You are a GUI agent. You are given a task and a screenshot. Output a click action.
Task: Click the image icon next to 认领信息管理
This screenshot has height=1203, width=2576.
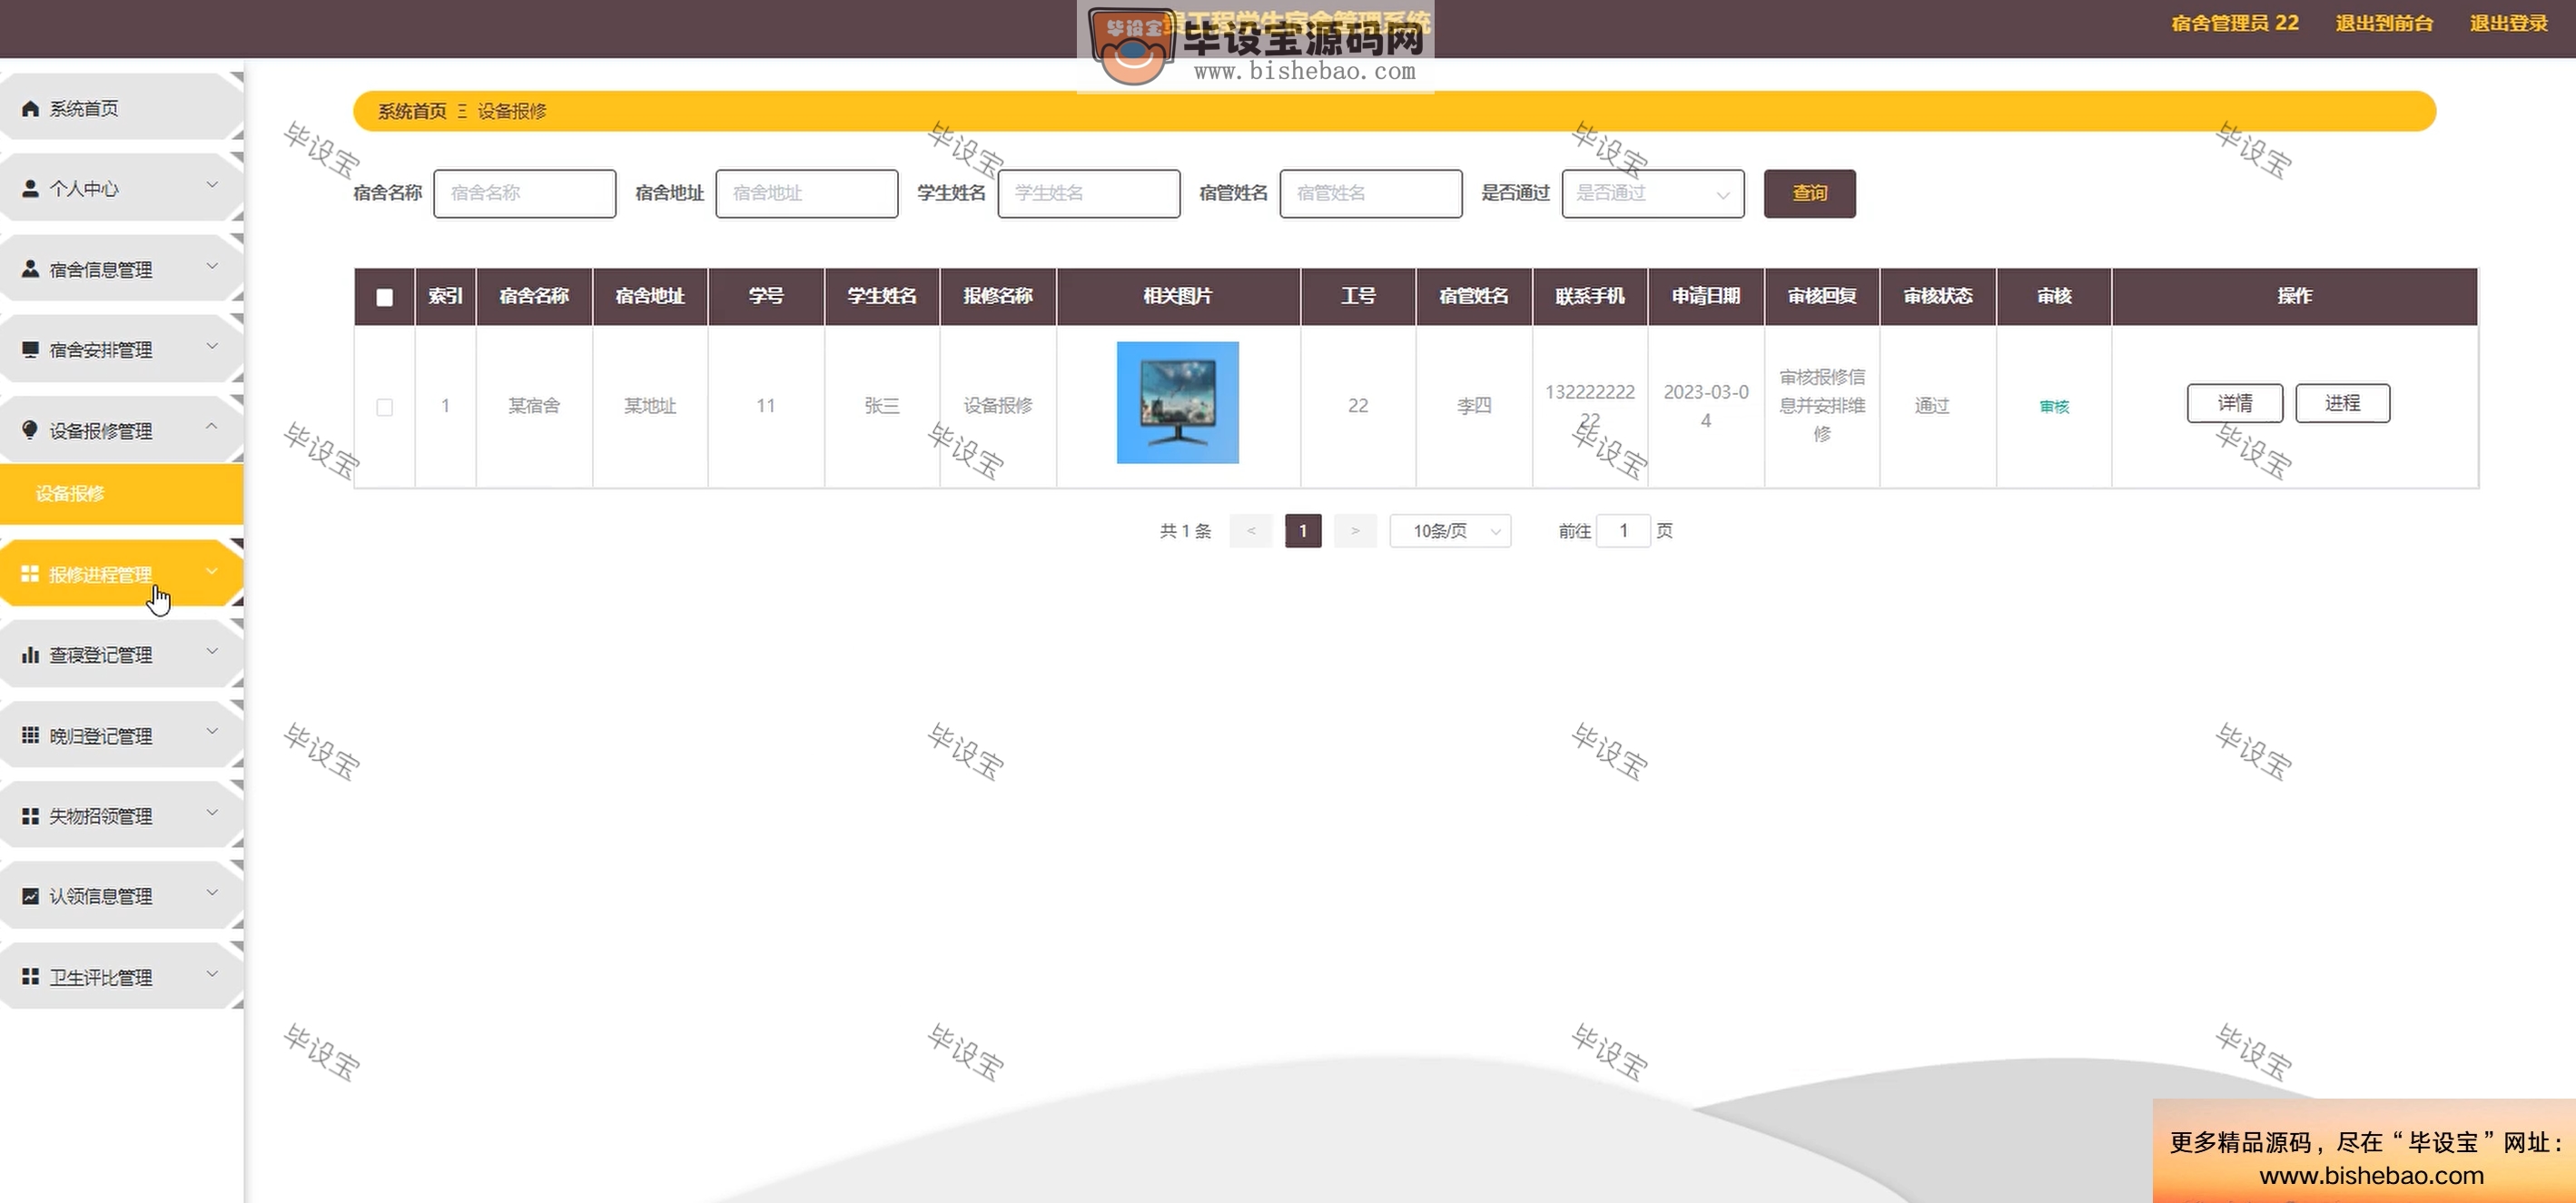point(29,895)
